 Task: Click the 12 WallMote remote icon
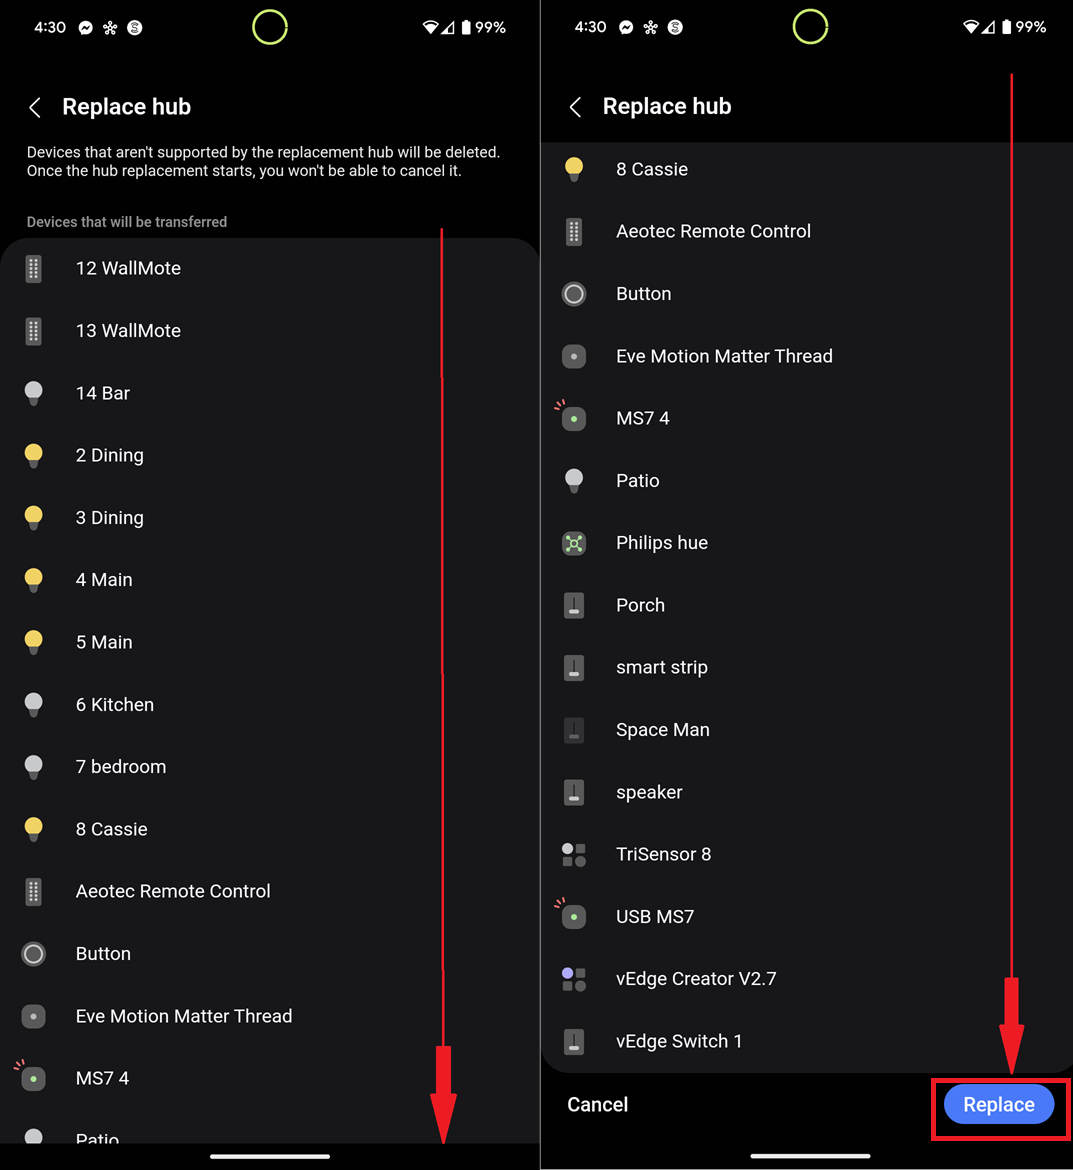34,268
